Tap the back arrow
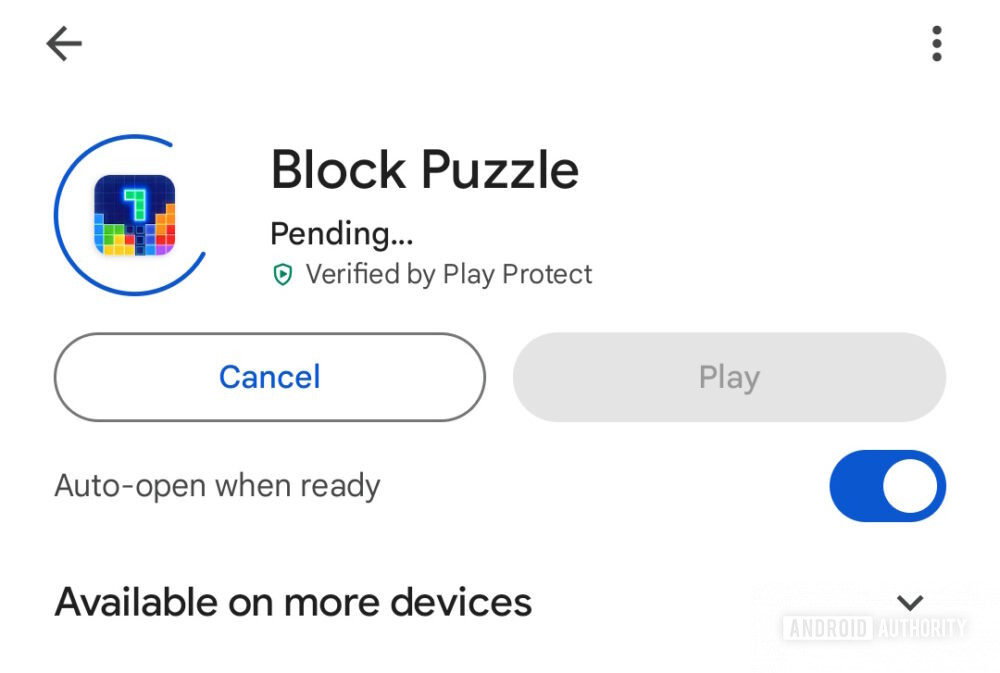Screen dimensions: 1000x673 coord(64,44)
